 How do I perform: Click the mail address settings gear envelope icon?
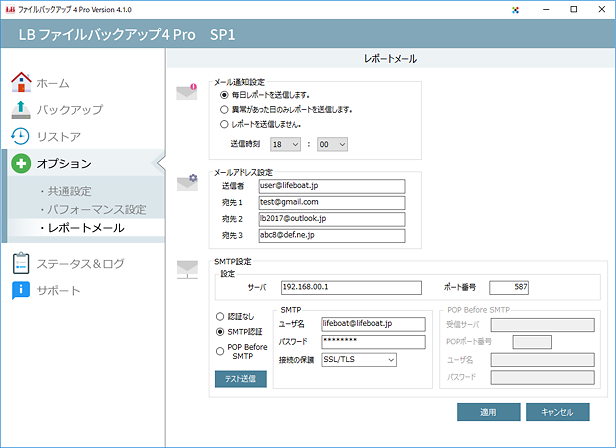click(187, 183)
